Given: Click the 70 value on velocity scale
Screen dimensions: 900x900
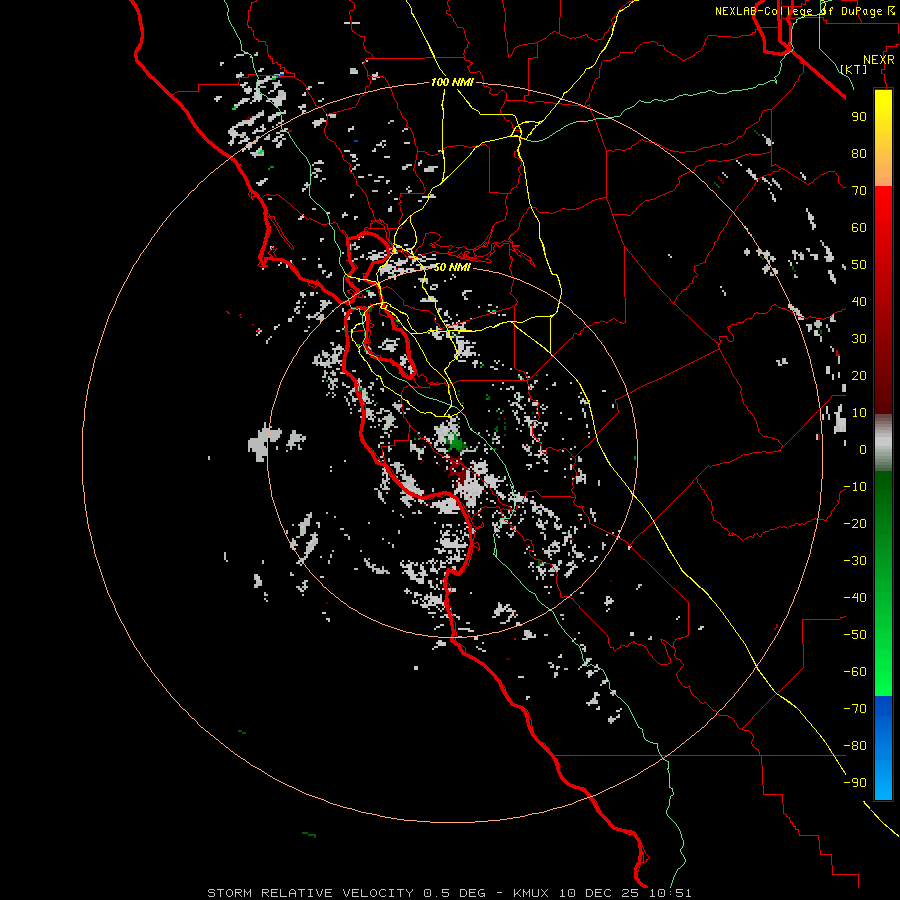Looking at the screenshot, I should click(859, 191).
